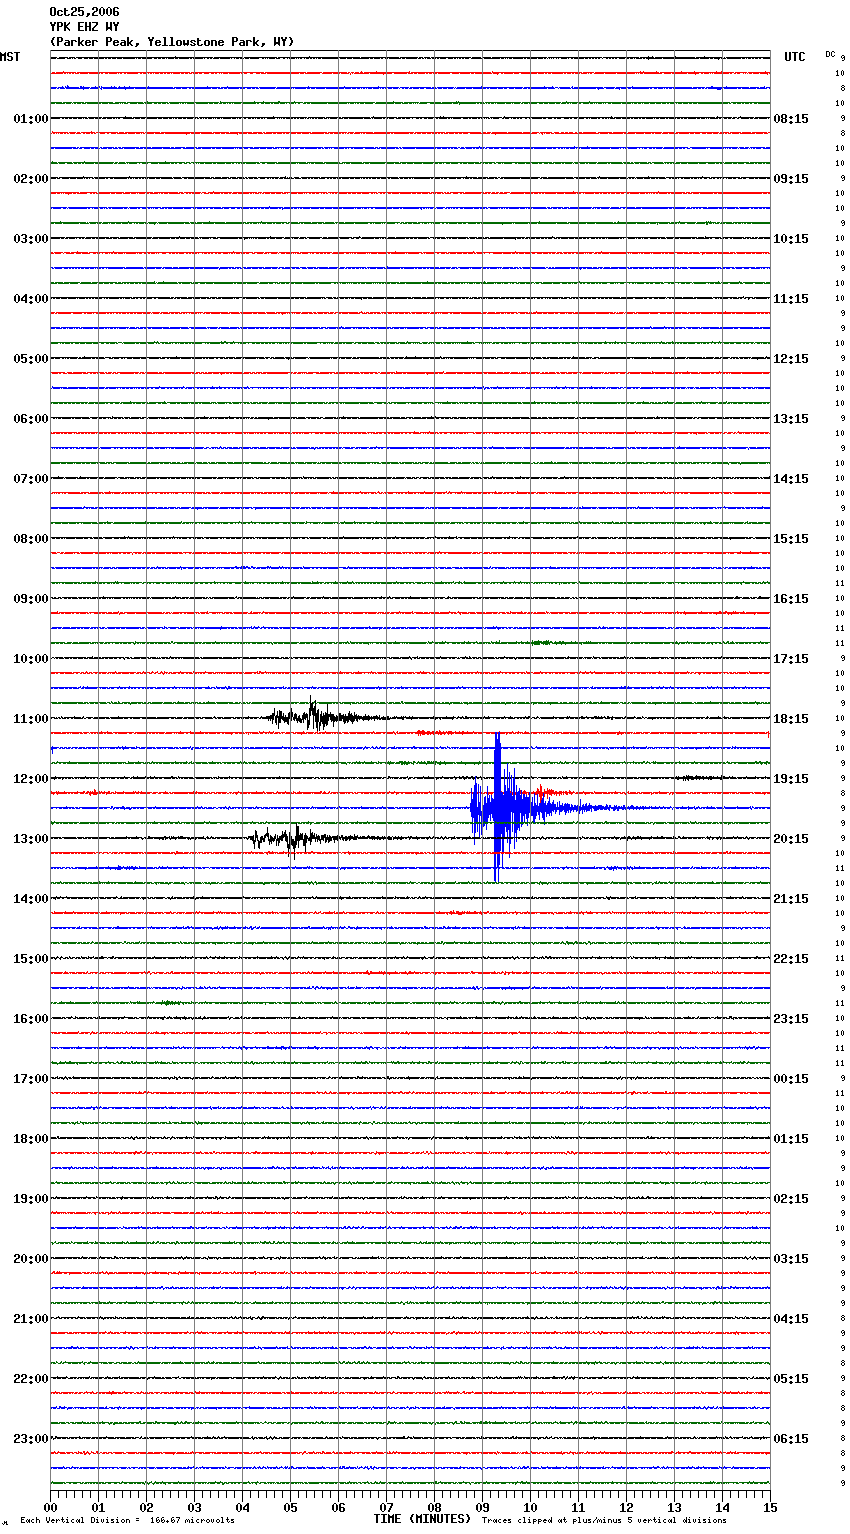Select the 09:00 MST time label
Screen dimensions: 850x1534
pos(31,599)
